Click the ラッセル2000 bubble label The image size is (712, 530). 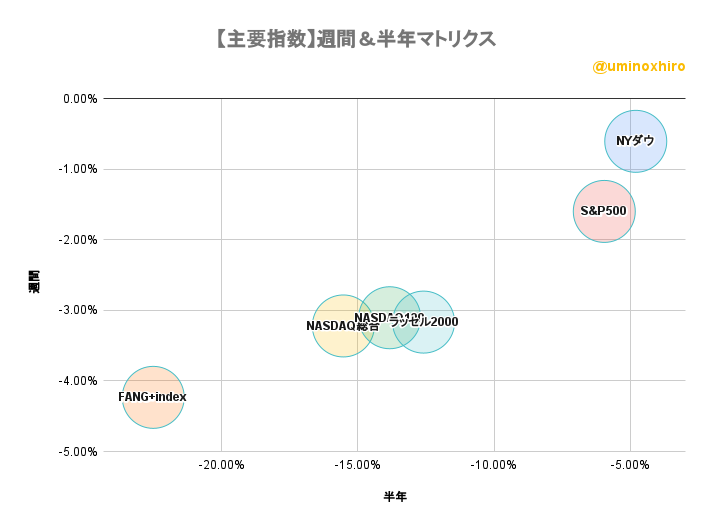424,322
